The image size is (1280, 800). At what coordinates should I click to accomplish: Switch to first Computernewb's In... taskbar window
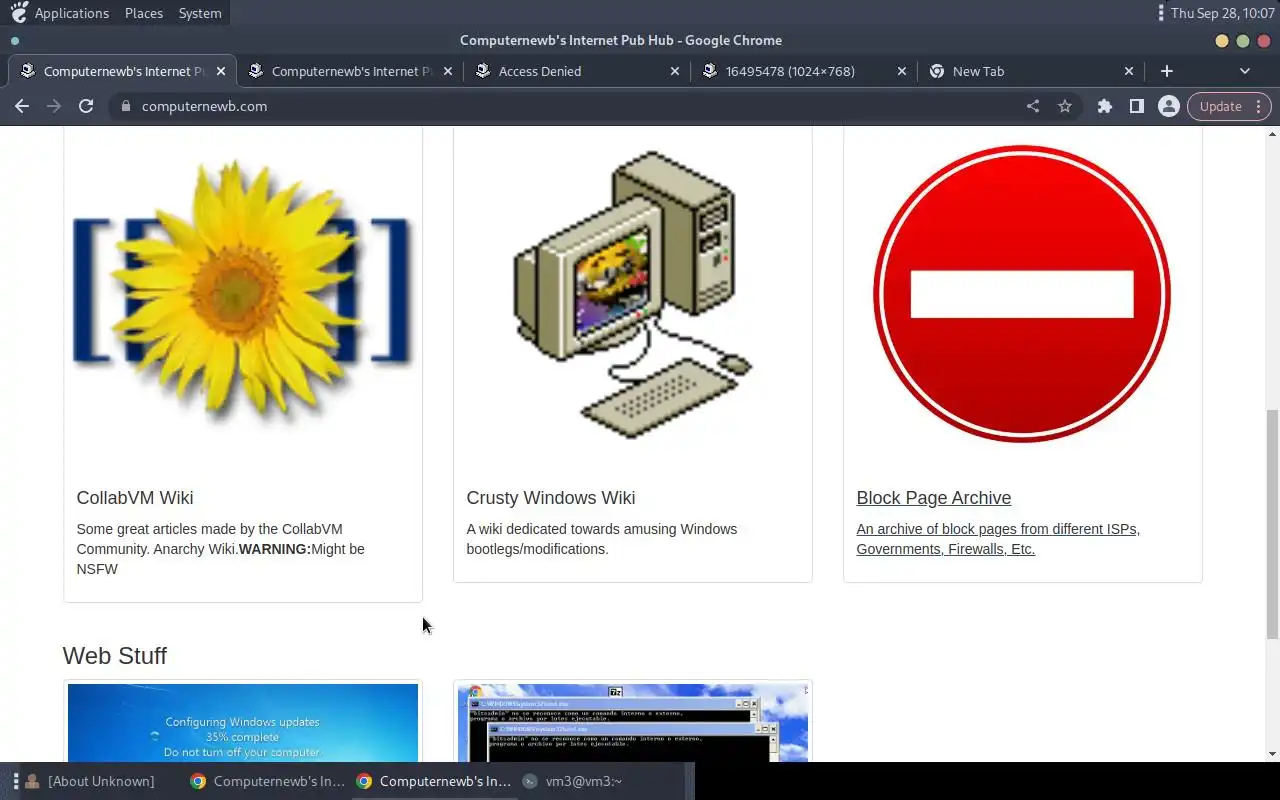tap(268, 781)
